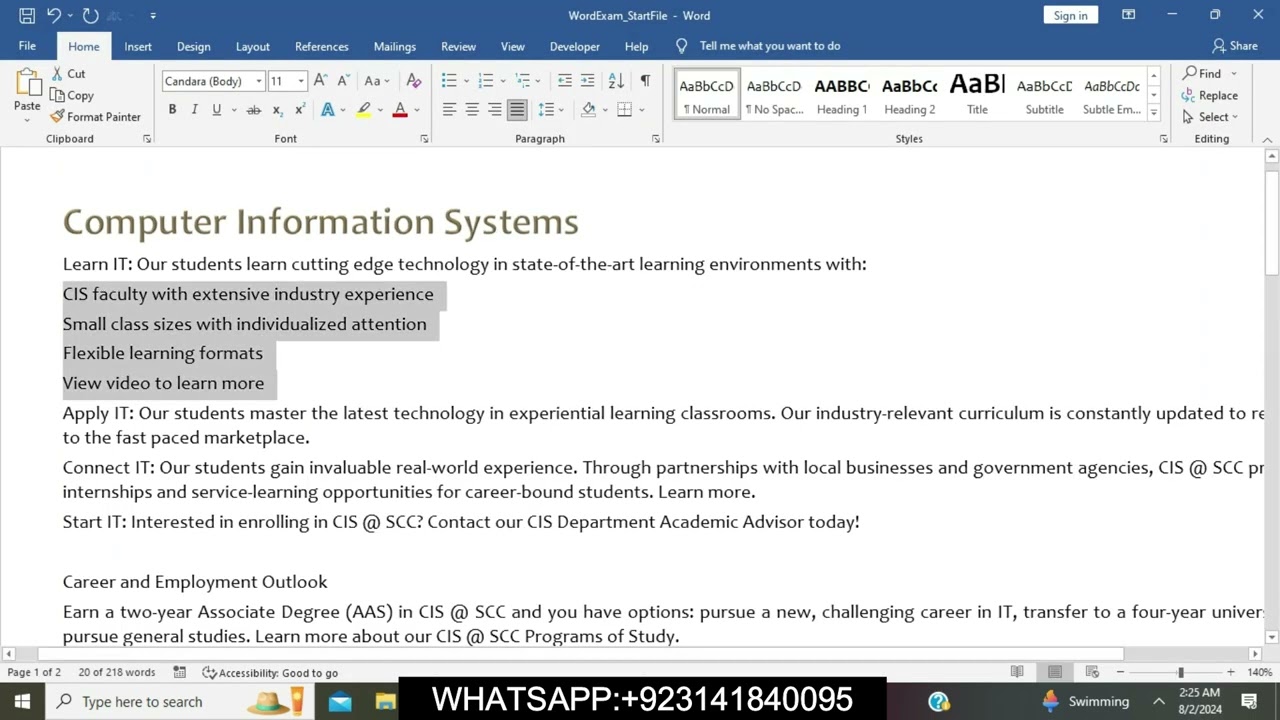This screenshot has width=1280, height=720.
Task: Apply strikethrough to selected text
Action: click(x=254, y=110)
